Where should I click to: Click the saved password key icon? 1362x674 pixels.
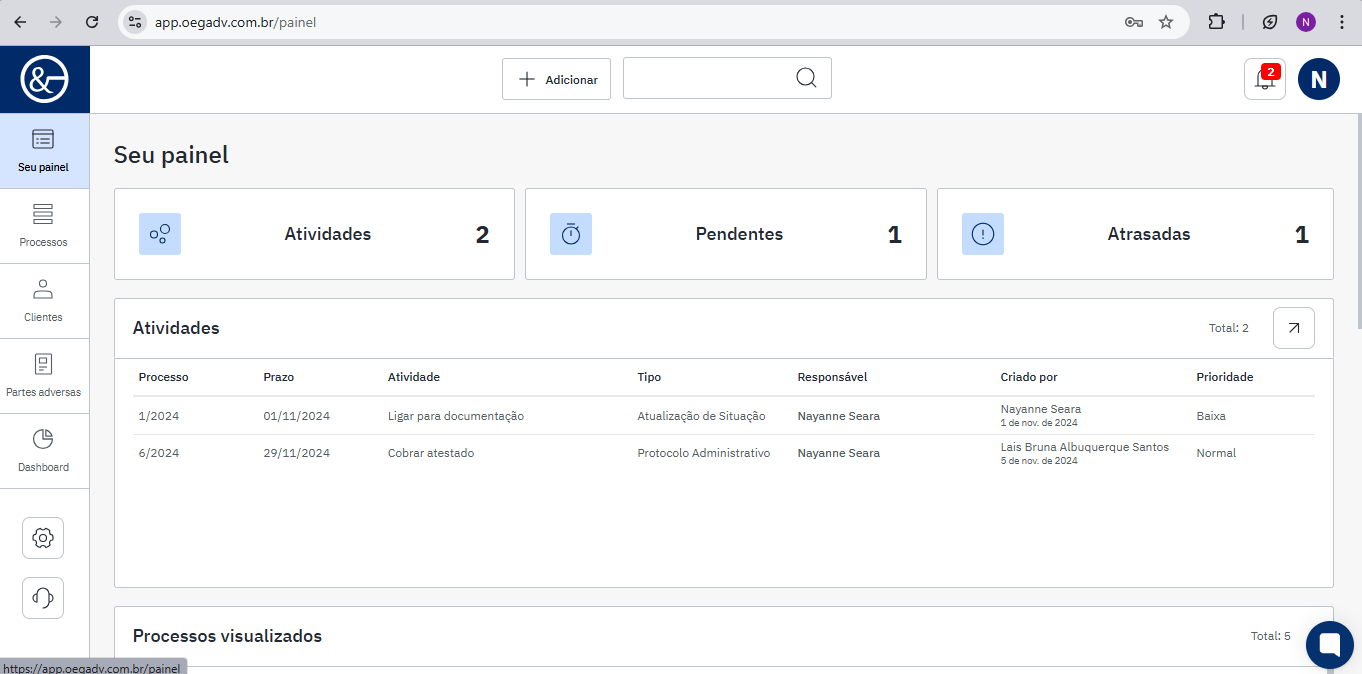click(x=1134, y=22)
